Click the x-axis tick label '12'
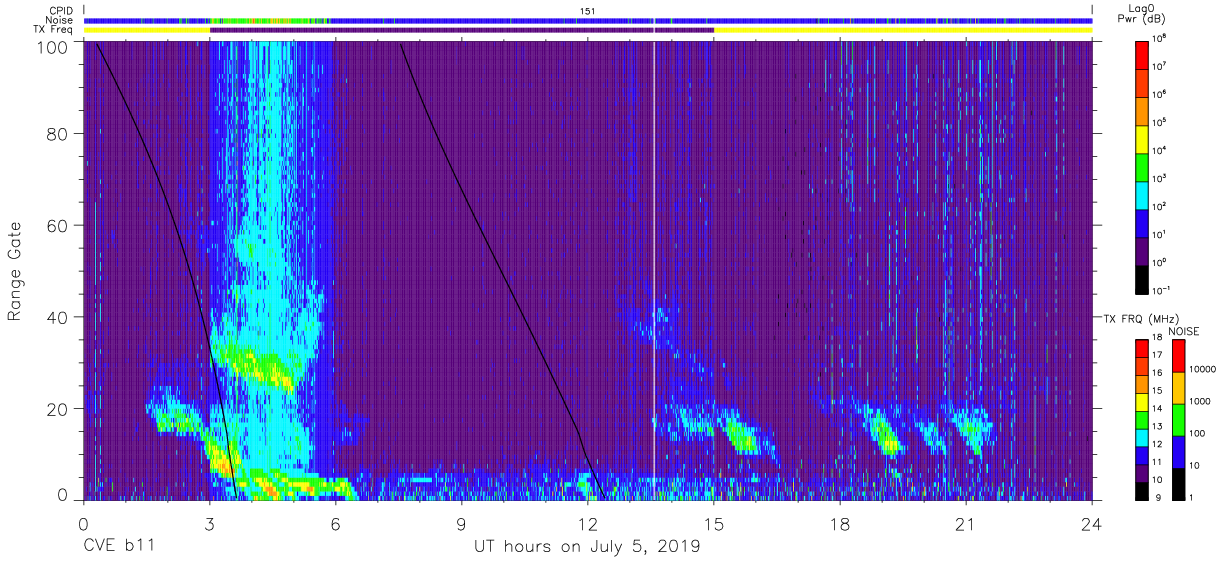Image resolution: width=1228 pixels, height=567 pixels. click(x=588, y=523)
